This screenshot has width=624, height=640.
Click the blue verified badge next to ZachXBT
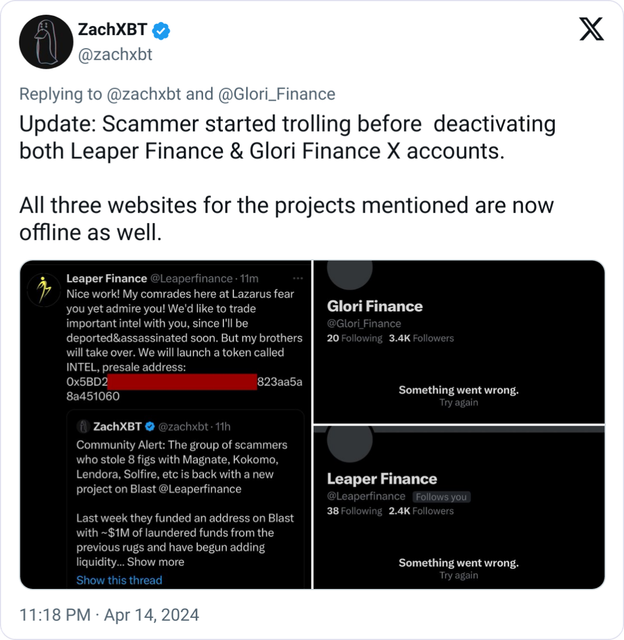[161, 31]
